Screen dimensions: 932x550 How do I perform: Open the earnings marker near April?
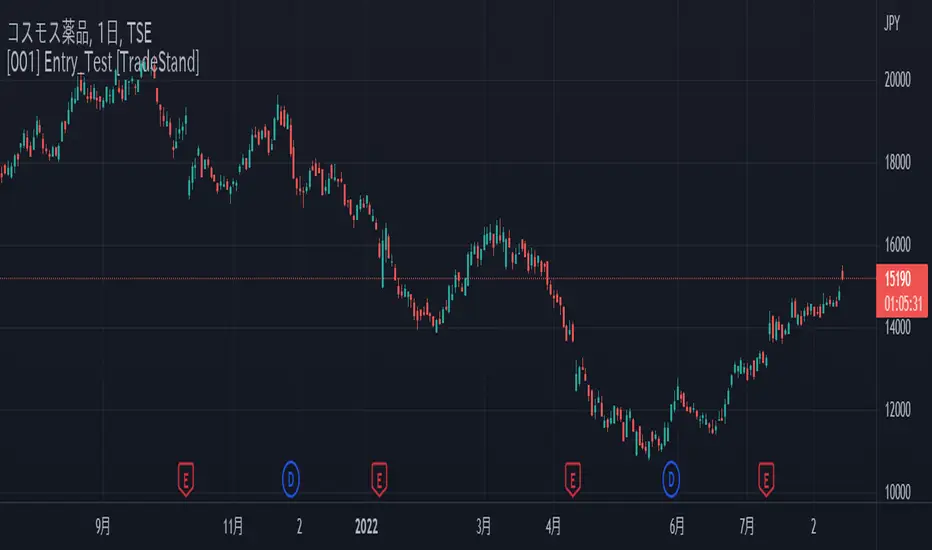572,479
